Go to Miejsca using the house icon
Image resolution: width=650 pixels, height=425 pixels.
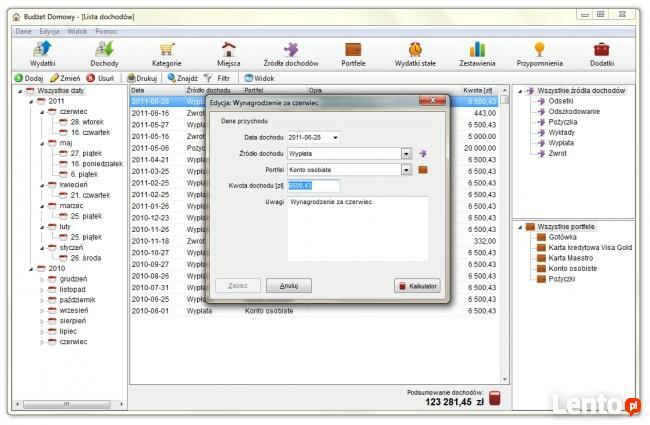228,53
